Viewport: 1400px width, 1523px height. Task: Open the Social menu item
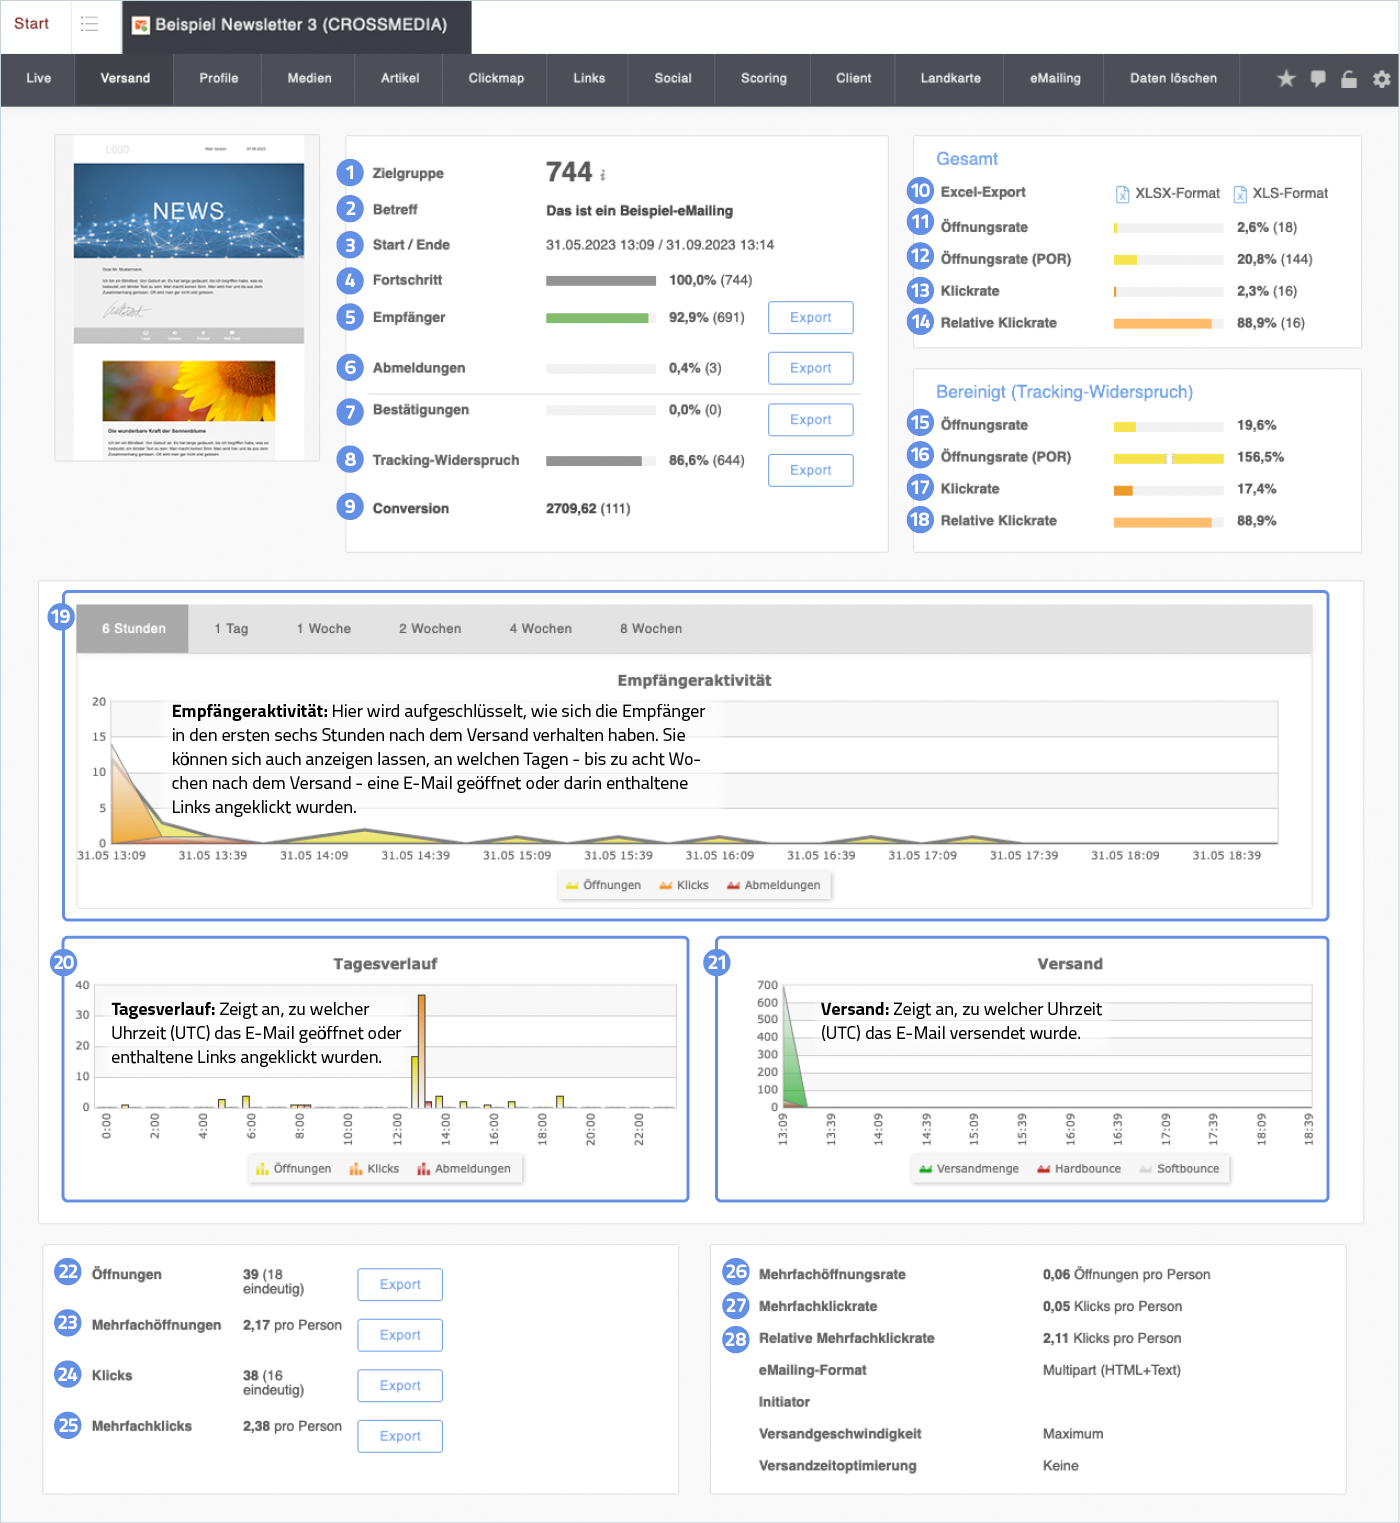pos(673,78)
